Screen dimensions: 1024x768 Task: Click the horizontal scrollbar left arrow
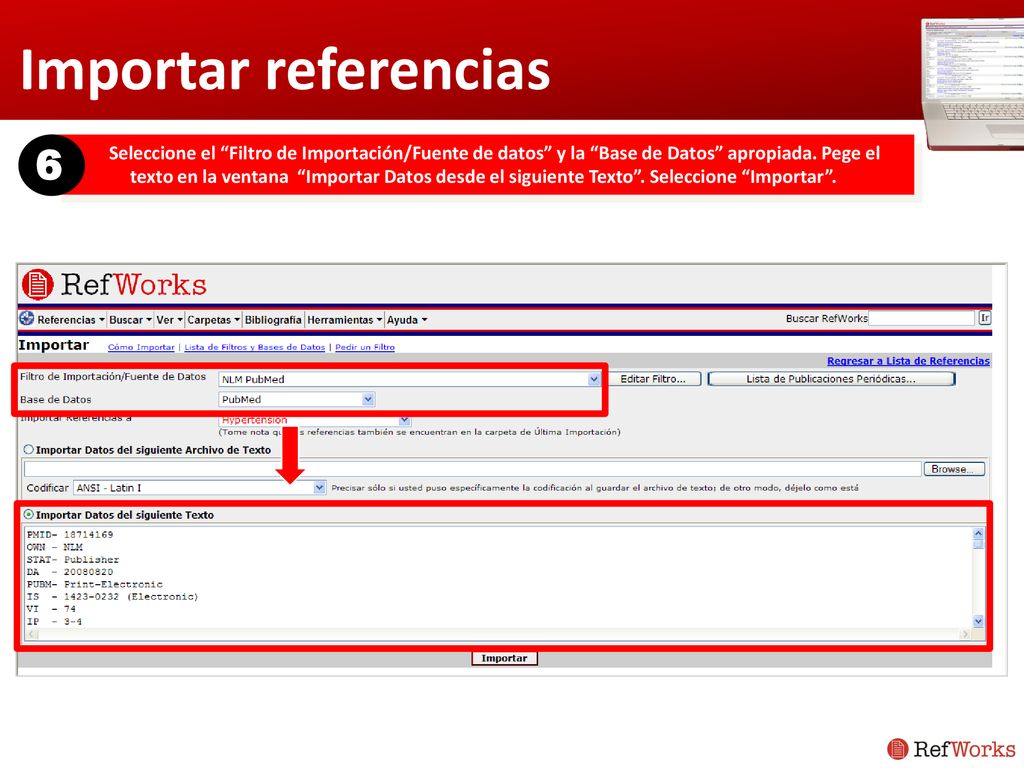tap(31, 634)
